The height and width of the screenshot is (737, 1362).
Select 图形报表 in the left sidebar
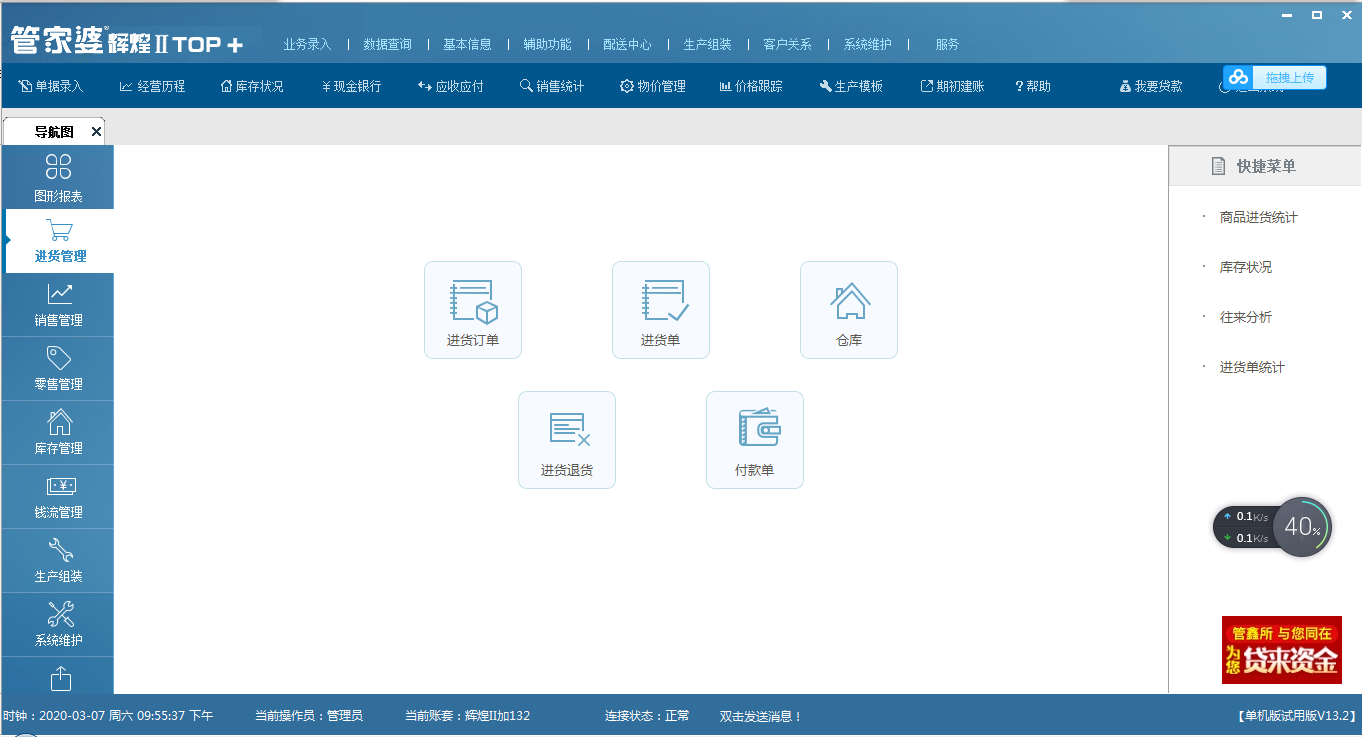click(58, 177)
